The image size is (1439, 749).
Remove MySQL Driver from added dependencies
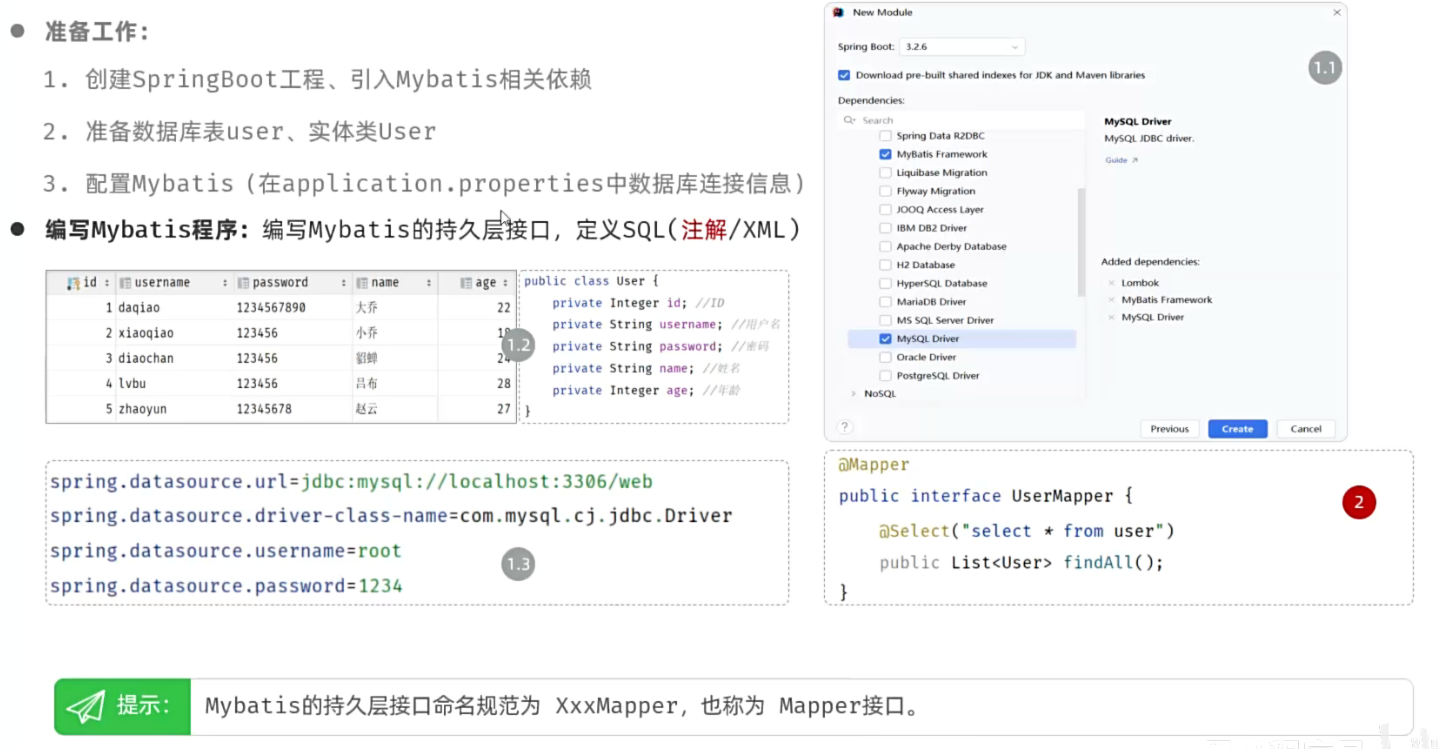(x=1110, y=317)
